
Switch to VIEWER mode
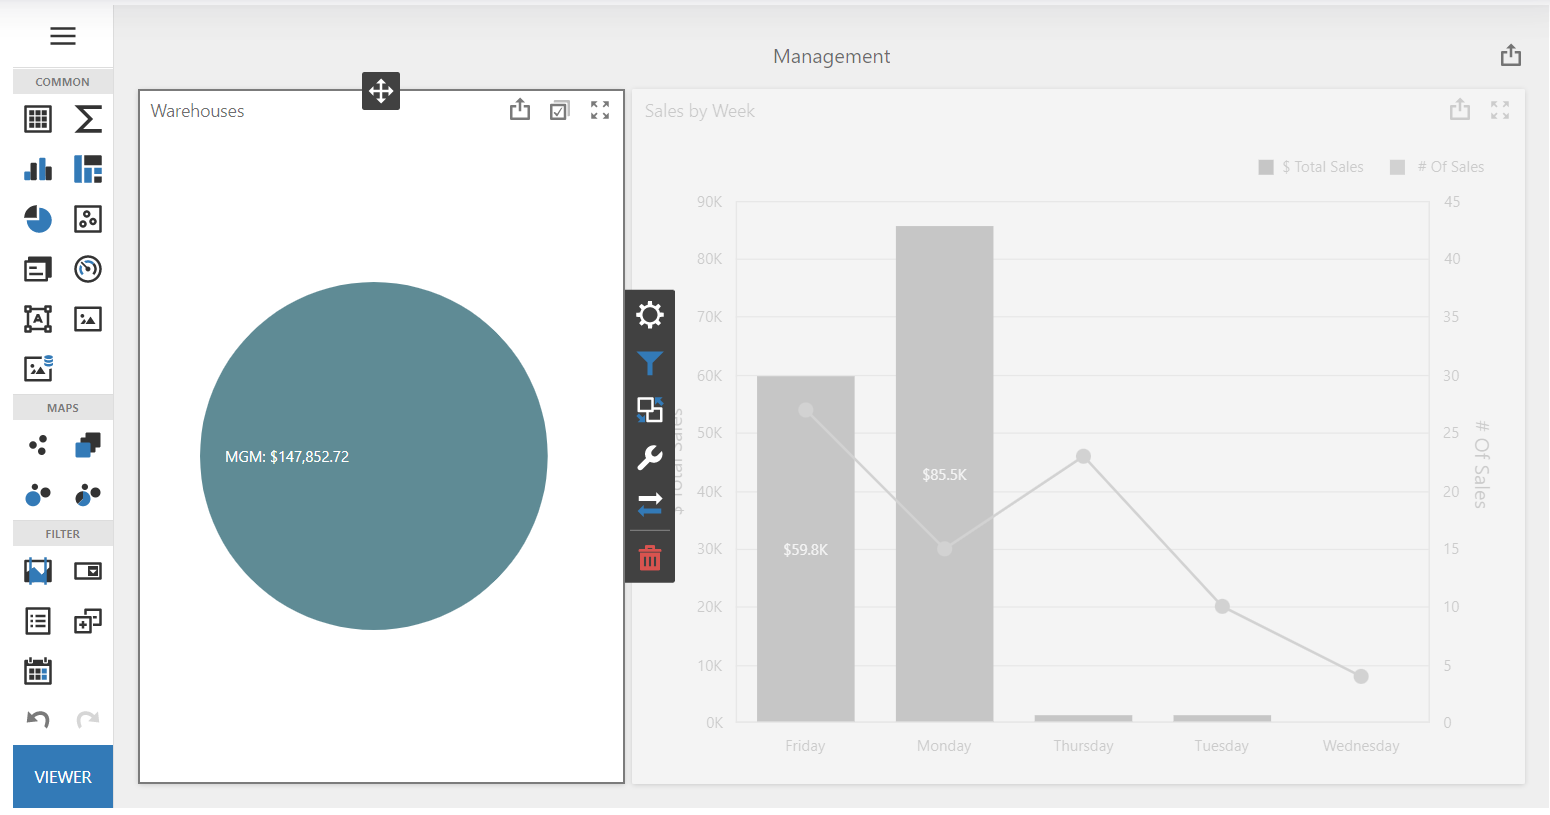pyautogui.click(x=63, y=776)
